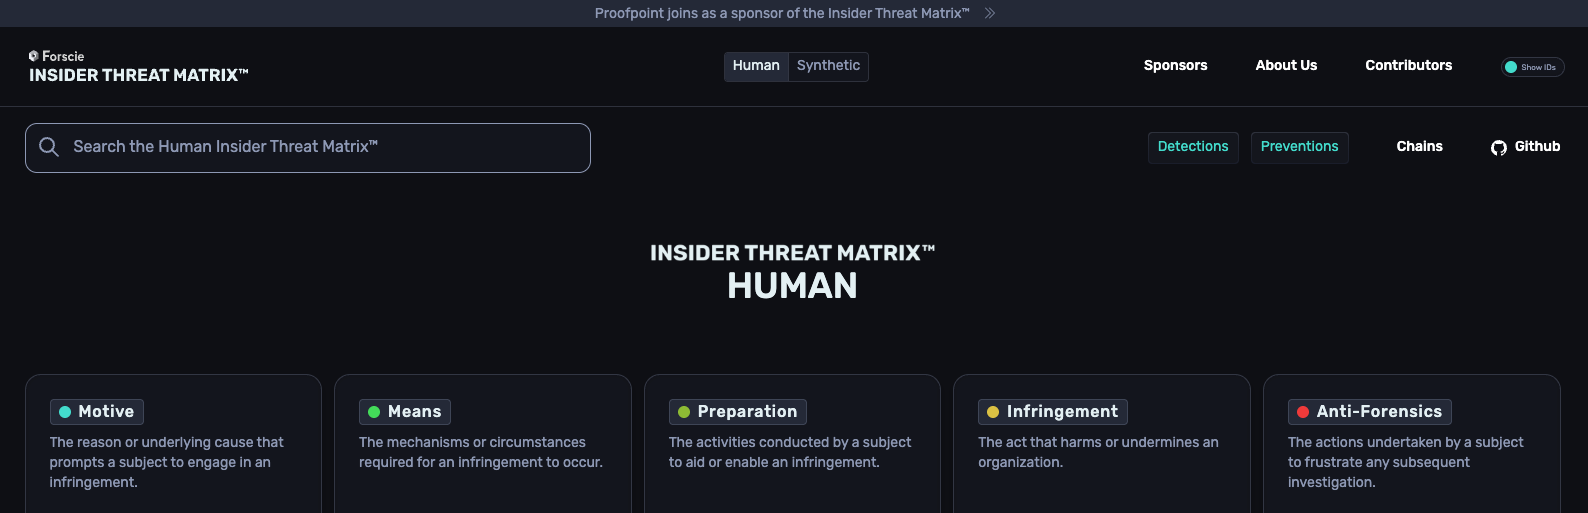Viewport: 1588px width, 513px height.
Task: Click the yellow dot beside Infringement
Action: pyautogui.click(x=993, y=412)
